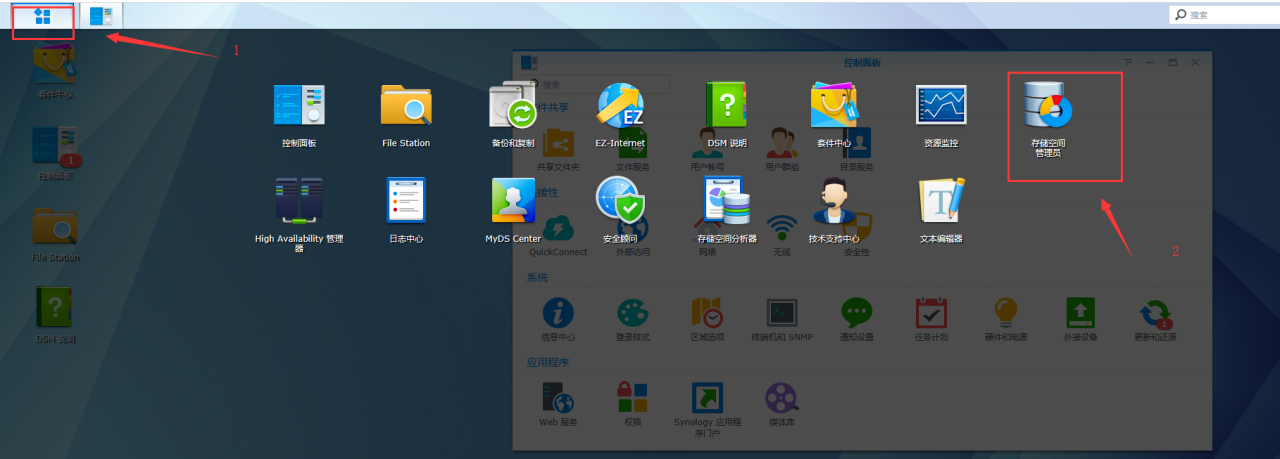This screenshot has width=1280, height=459.
Task: Switch to Control Panel taskbar button
Action: pyautogui.click(x=101, y=15)
